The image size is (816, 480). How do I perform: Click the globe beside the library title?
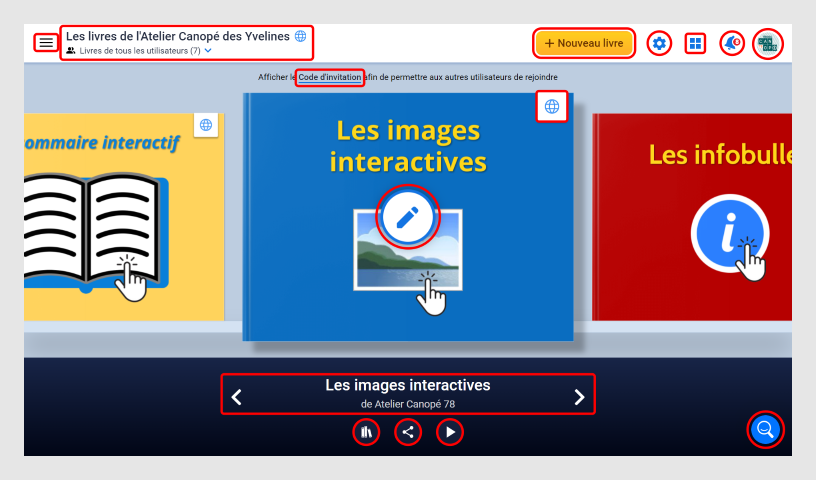click(x=299, y=36)
